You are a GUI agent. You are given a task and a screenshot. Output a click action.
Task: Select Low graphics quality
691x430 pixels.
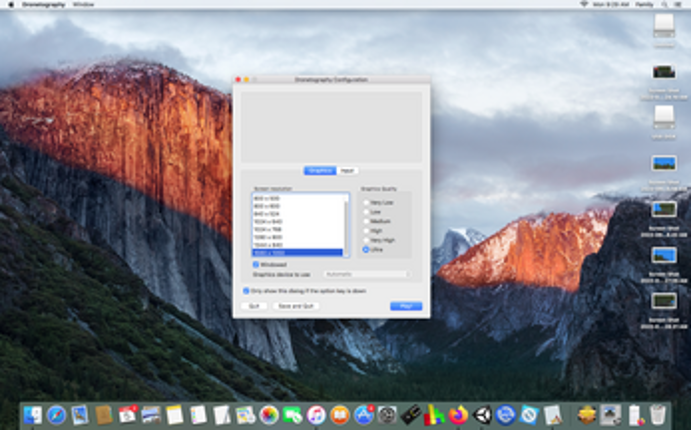click(366, 212)
